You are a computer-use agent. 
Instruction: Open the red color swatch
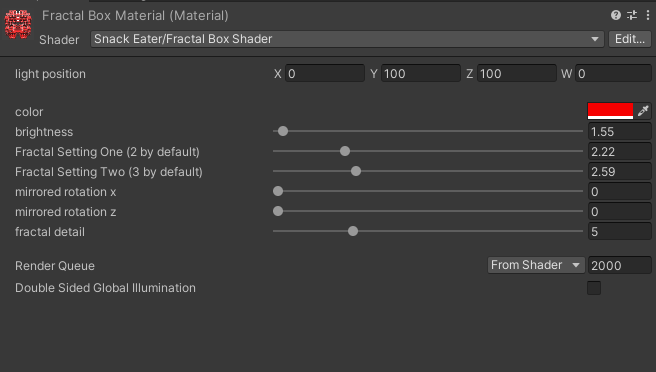point(610,111)
